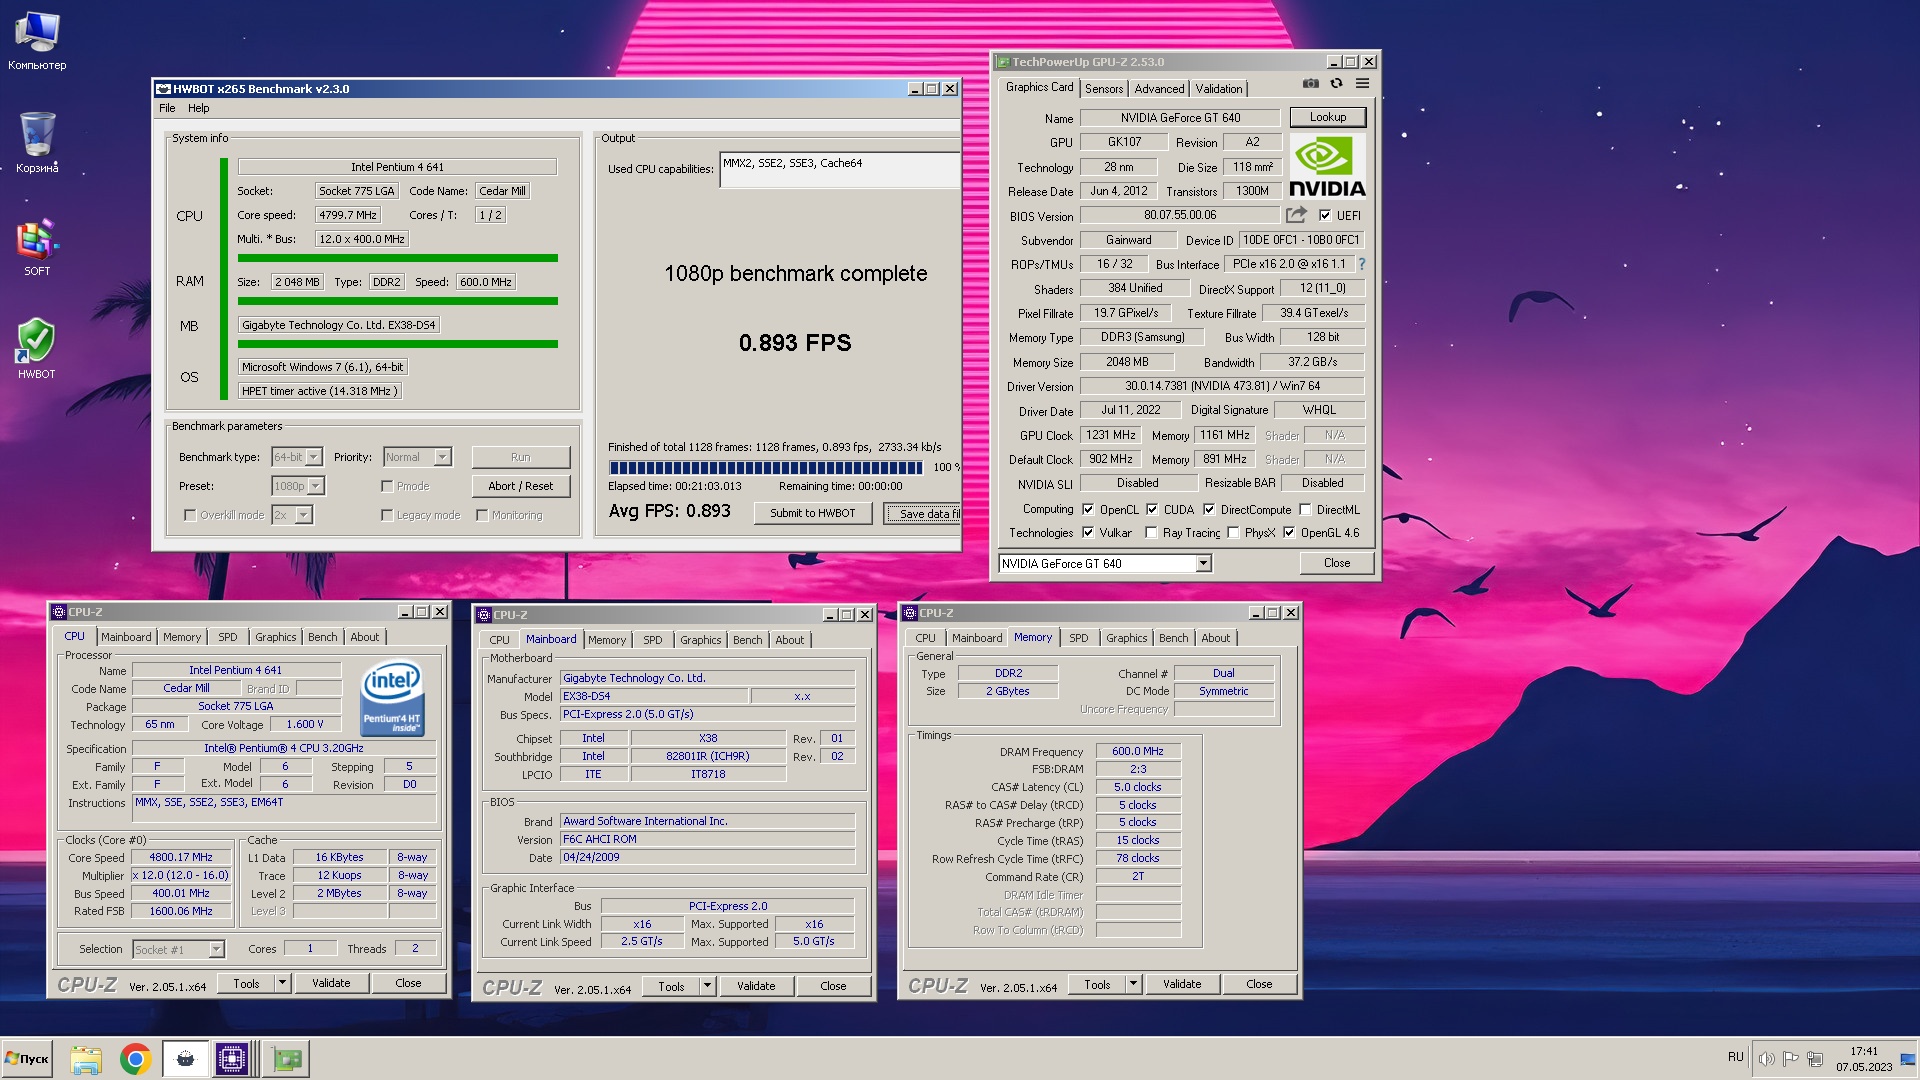This screenshot has width=1920, height=1080.
Task: Toggle the UEFI checkbox in GPU-Z
Action: coord(1325,215)
